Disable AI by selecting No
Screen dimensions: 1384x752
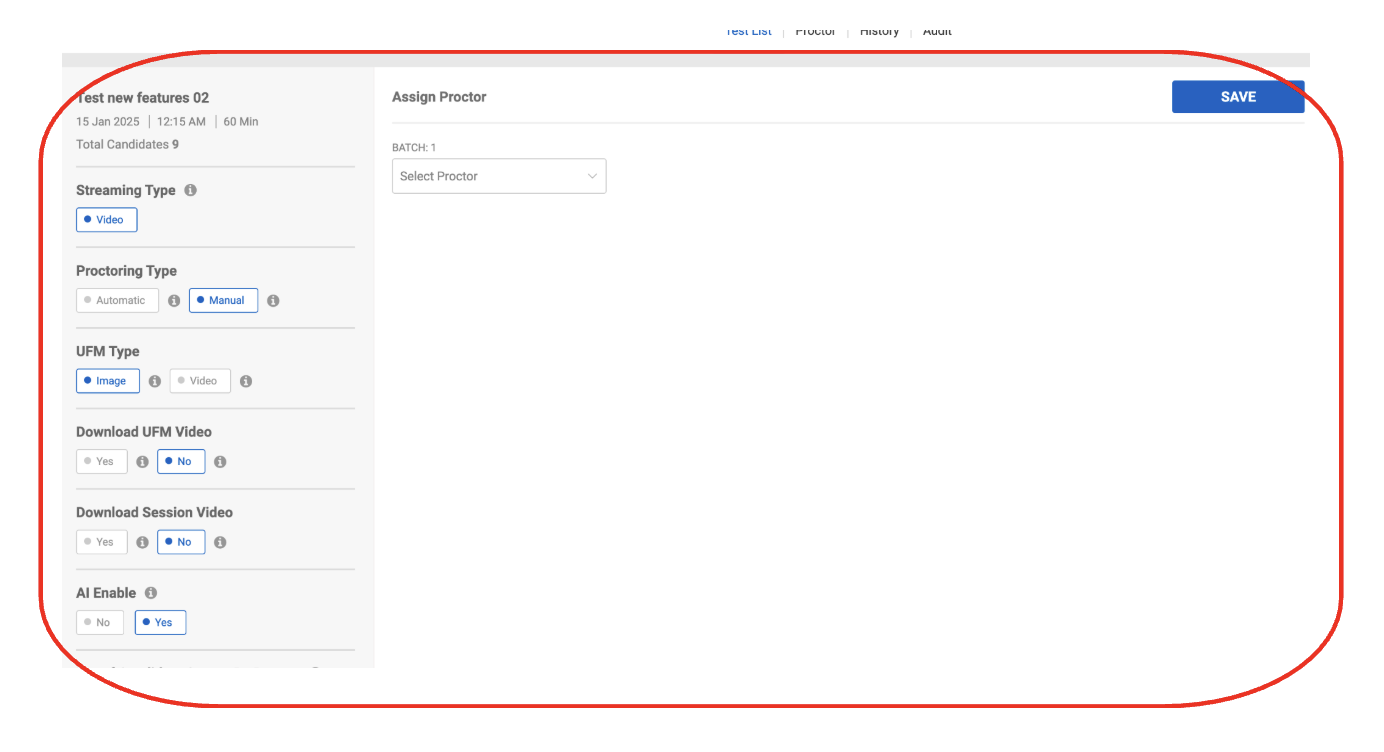tap(100, 623)
